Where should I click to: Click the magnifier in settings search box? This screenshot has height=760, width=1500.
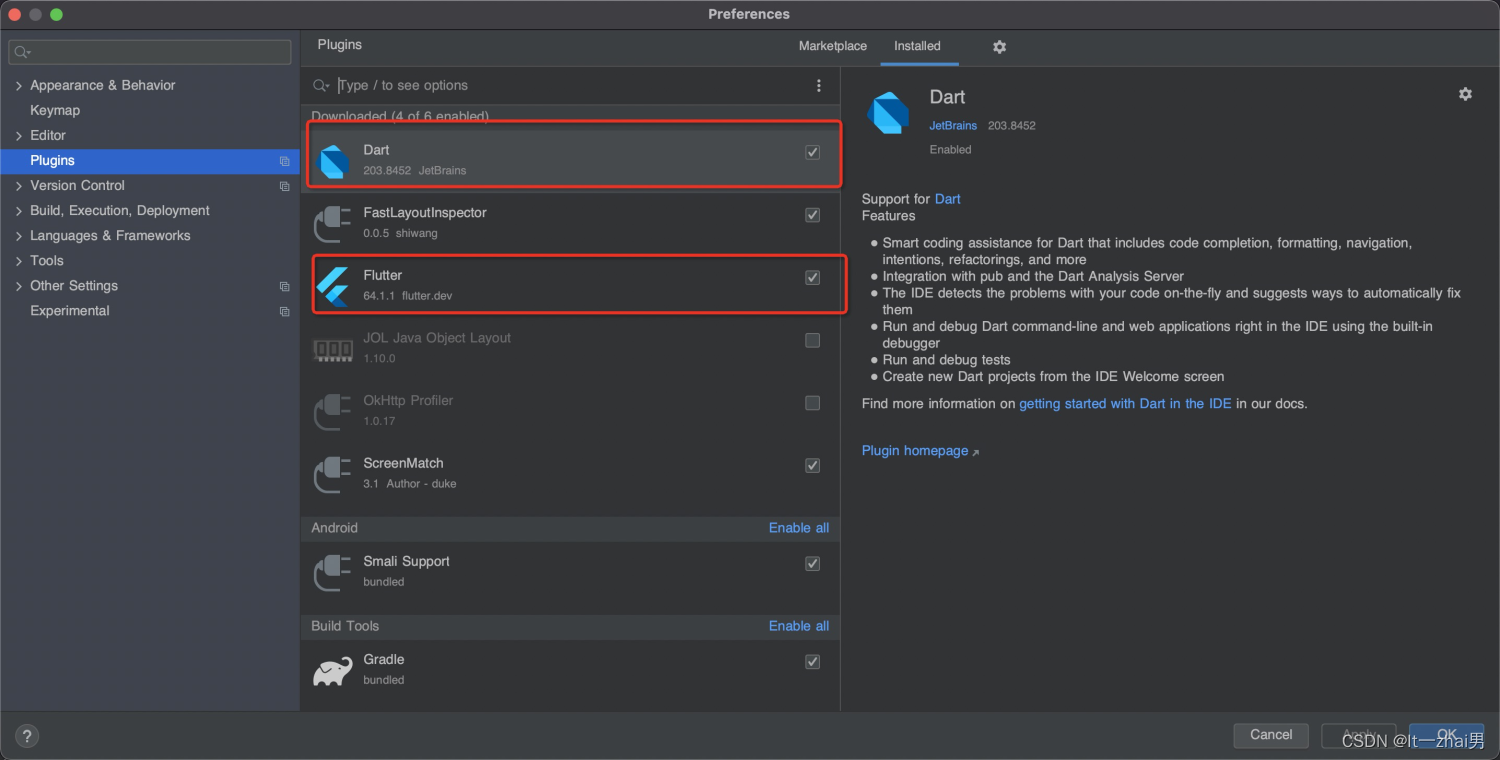pyautogui.click(x=23, y=52)
